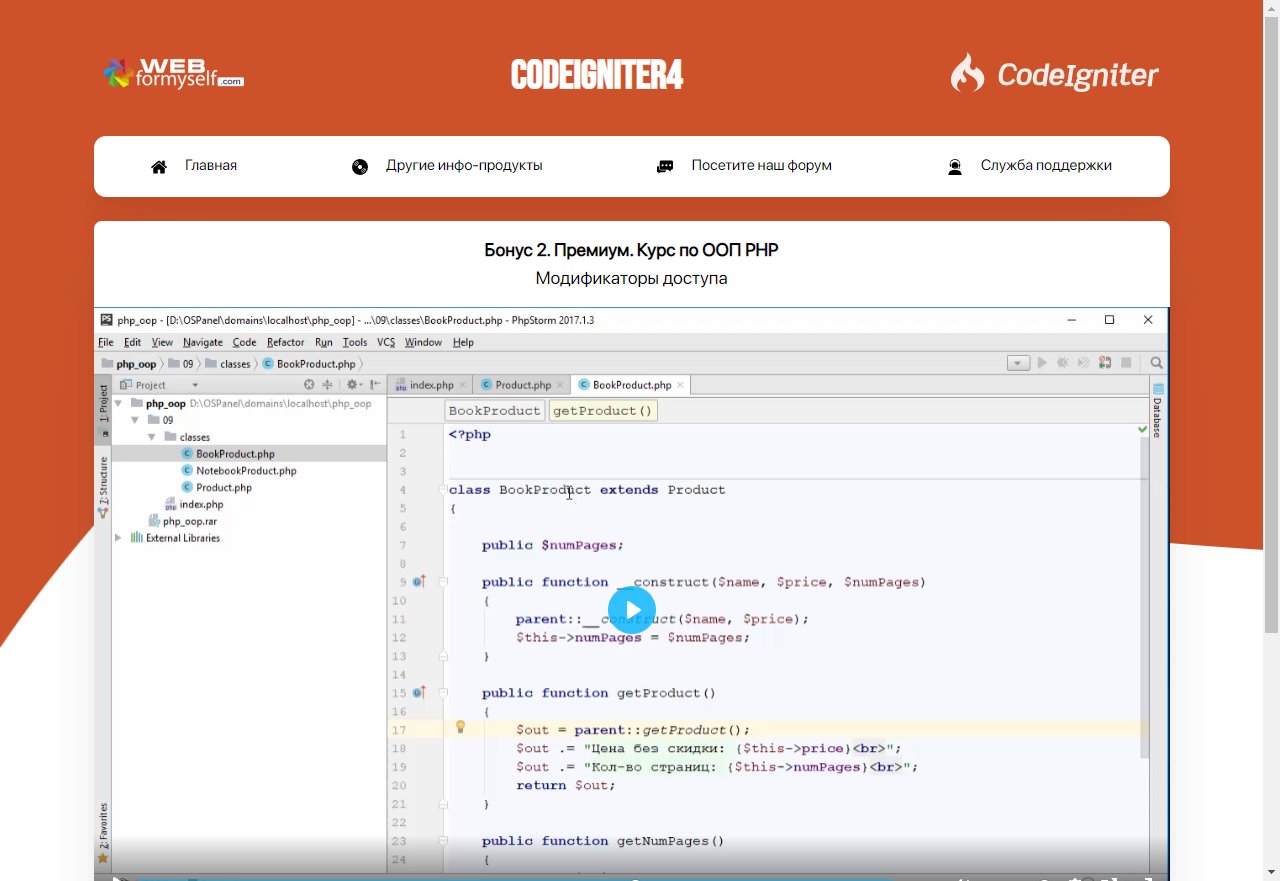Image resolution: width=1280 pixels, height=881 pixels.
Task: Click the chat icon beside Посетите наш форум
Action: click(665, 167)
